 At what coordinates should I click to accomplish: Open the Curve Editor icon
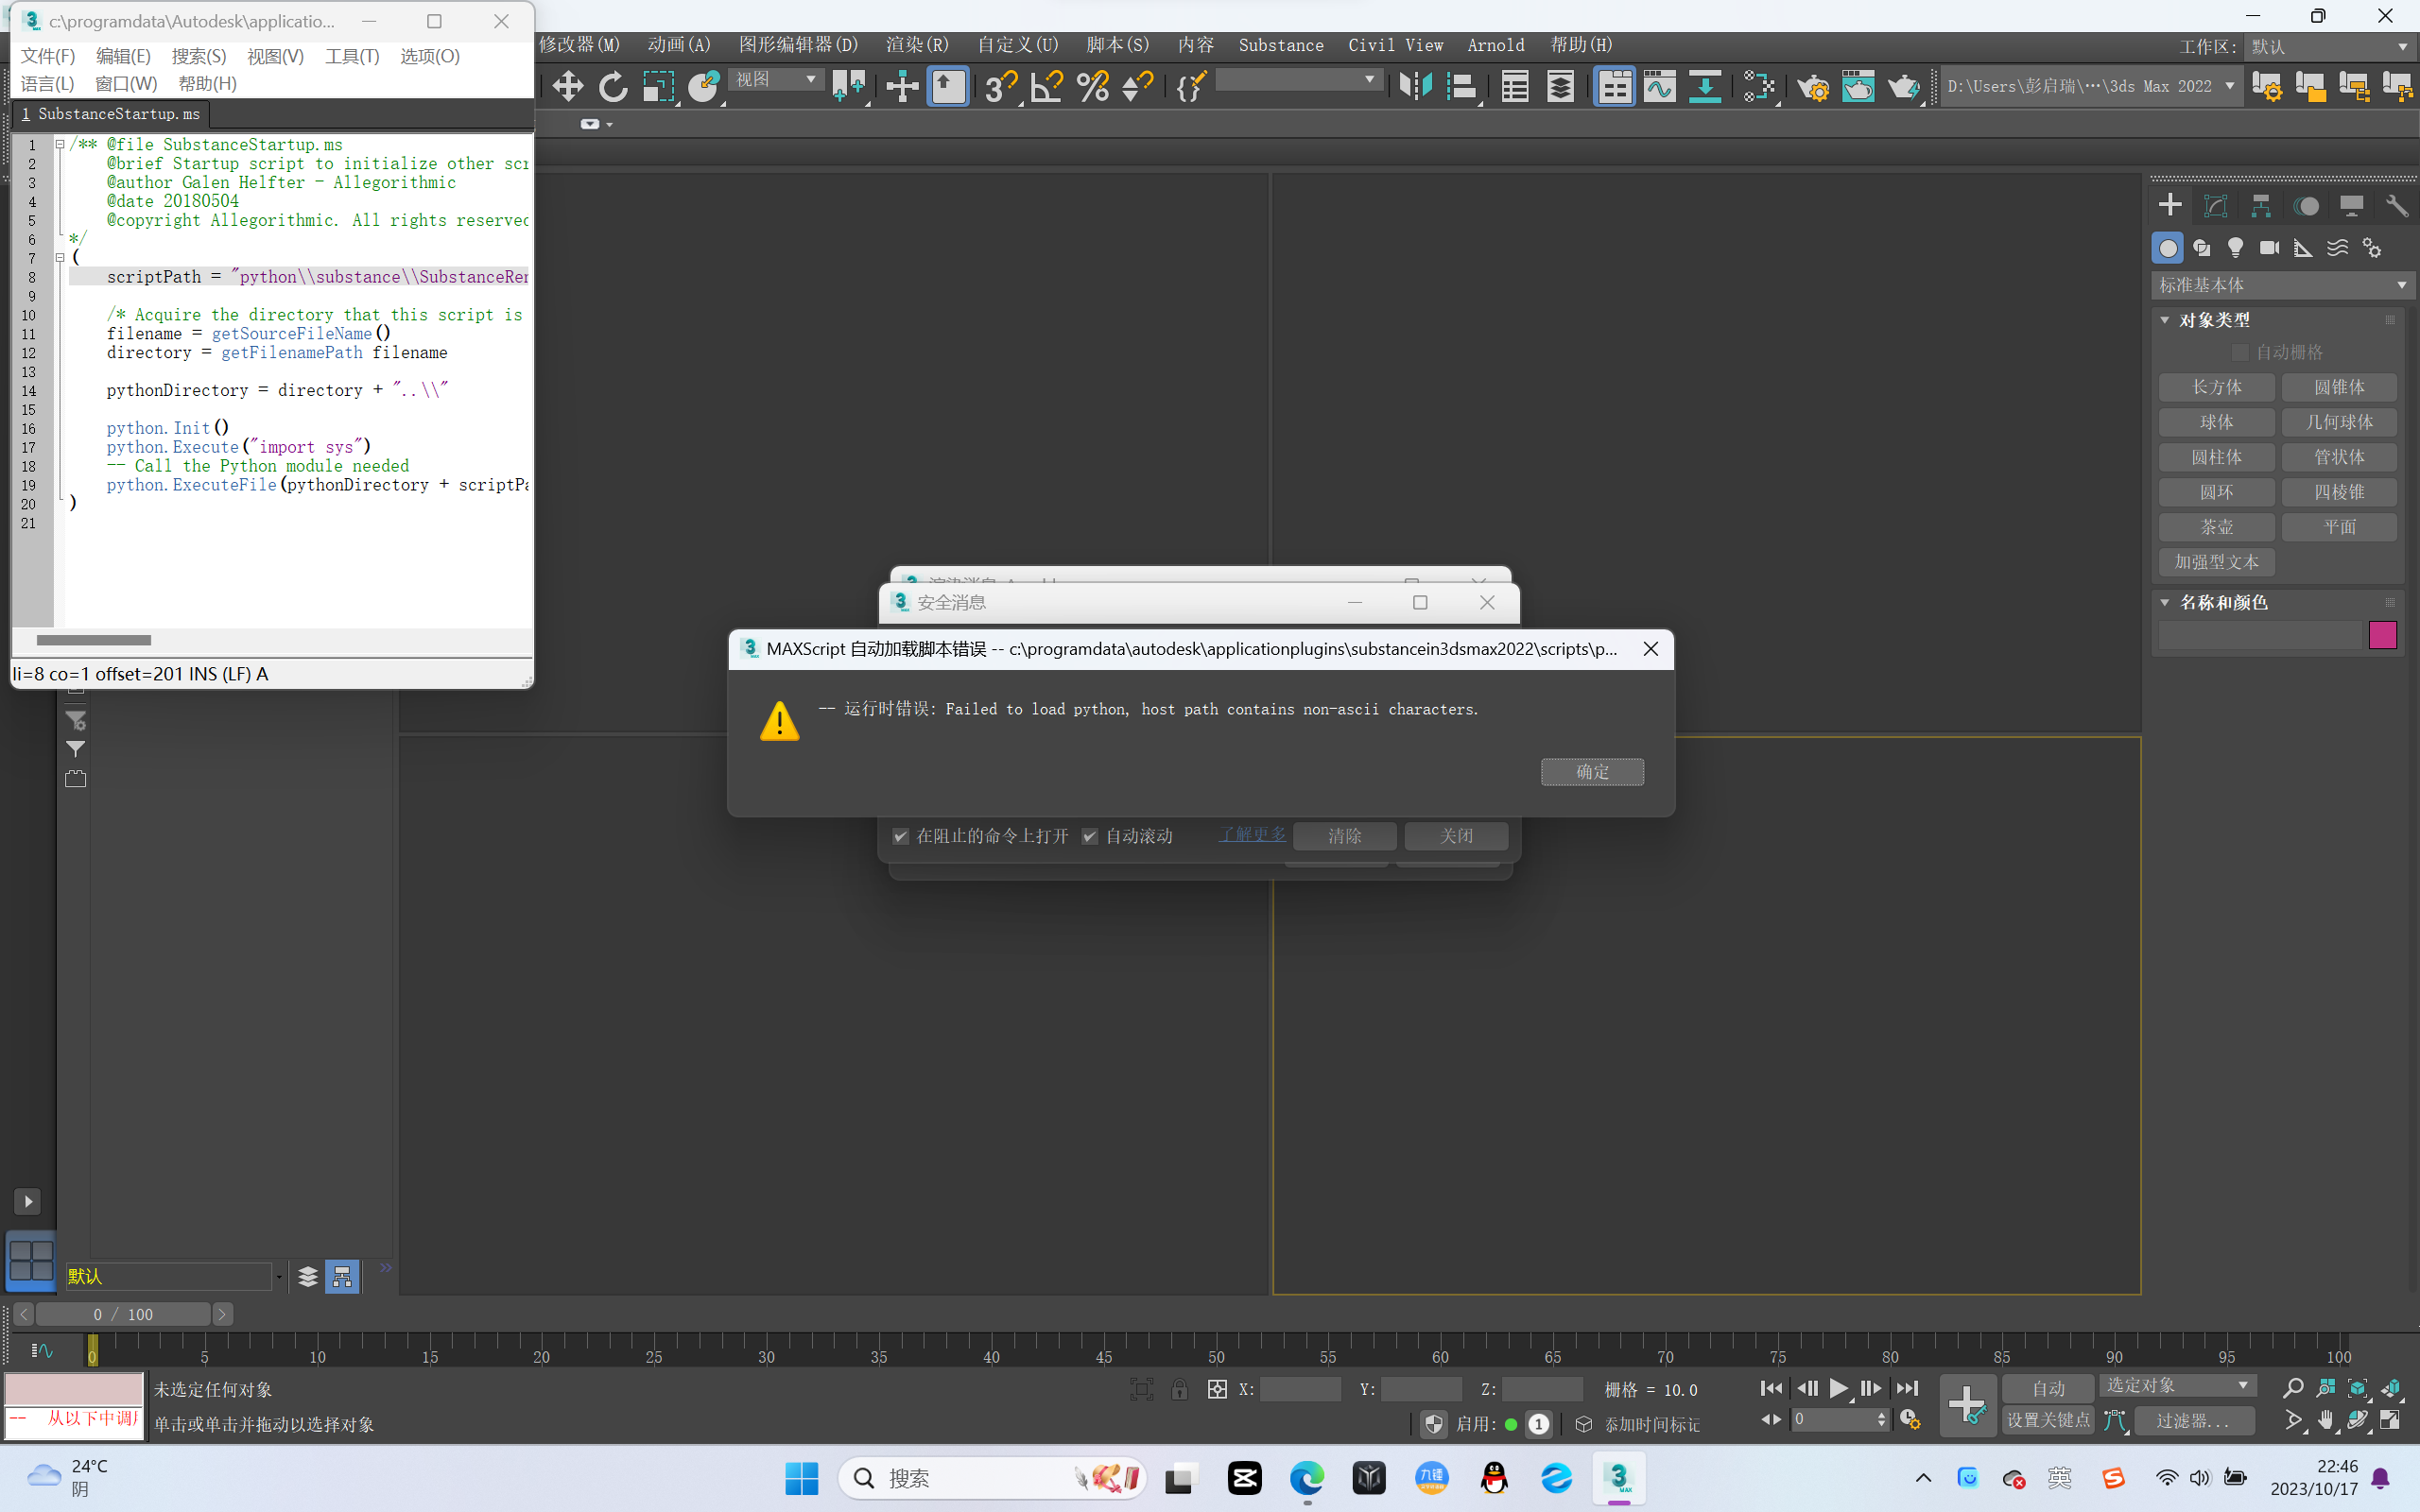(x=1660, y=86)
